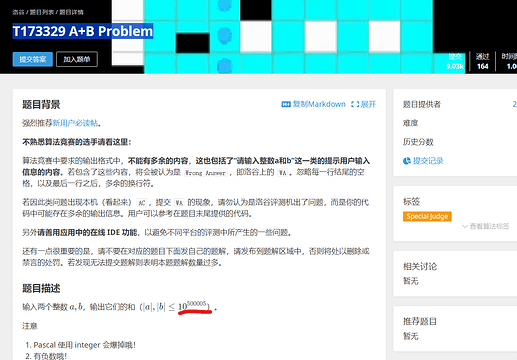The width and height of the screenshot is (517, 360).
Task: Click the blue 提交答案 submit button
Action: [33, 59]
